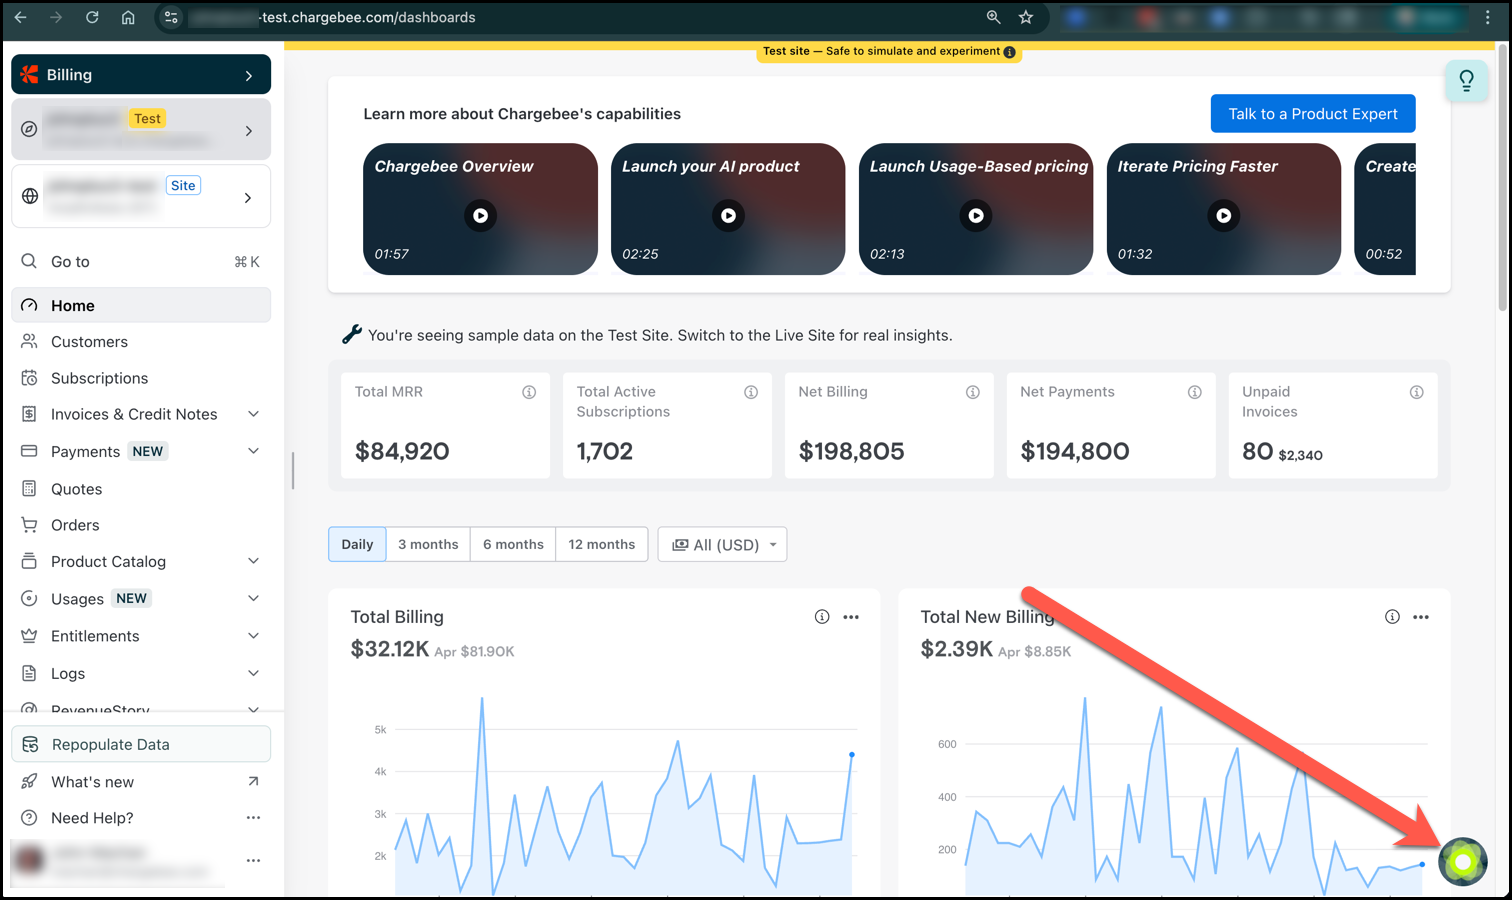Image resolution: width=1512 pixels, height=900 pixels.
Task: Open Need Help more options menu
Action: 254,818
